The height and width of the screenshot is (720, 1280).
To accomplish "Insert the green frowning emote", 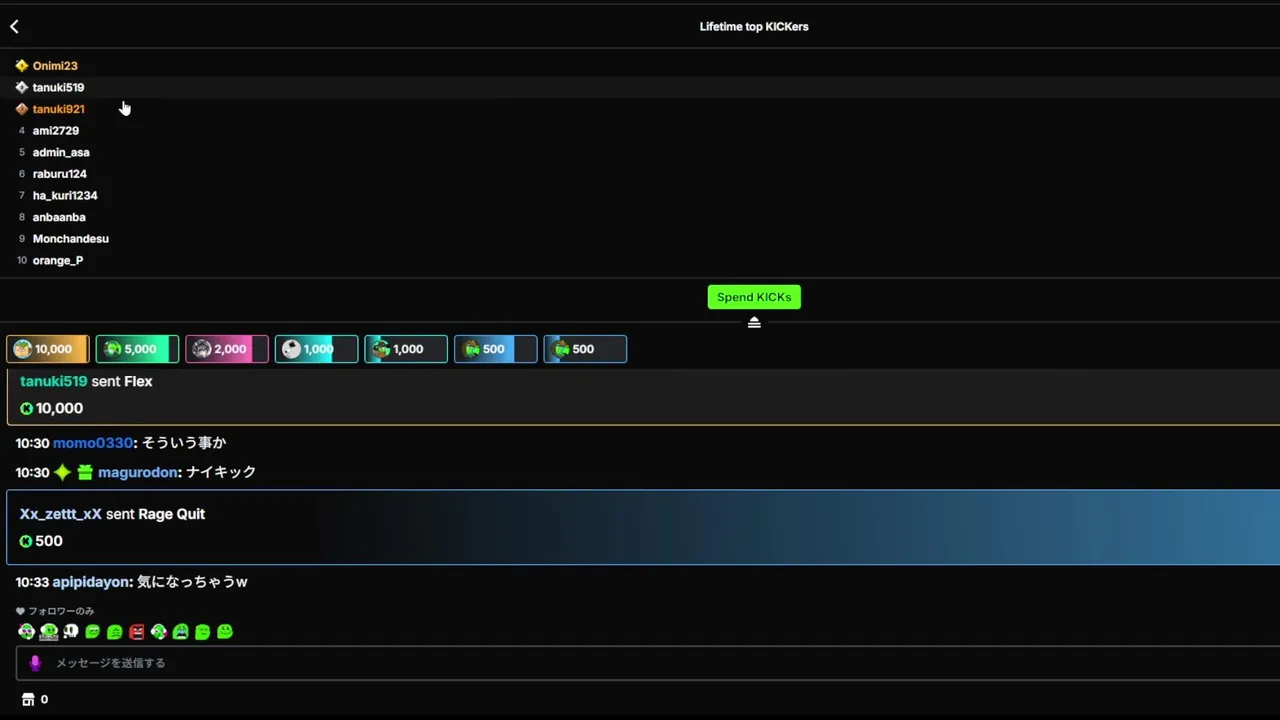I will click(x=115, y=632).
